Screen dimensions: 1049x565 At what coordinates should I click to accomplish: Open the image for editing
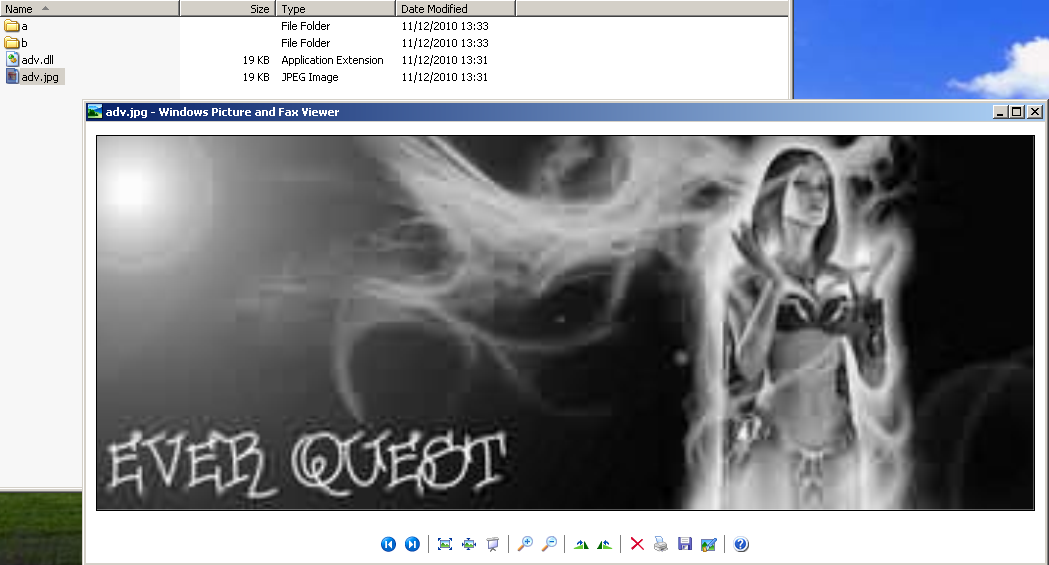point(709,544)
